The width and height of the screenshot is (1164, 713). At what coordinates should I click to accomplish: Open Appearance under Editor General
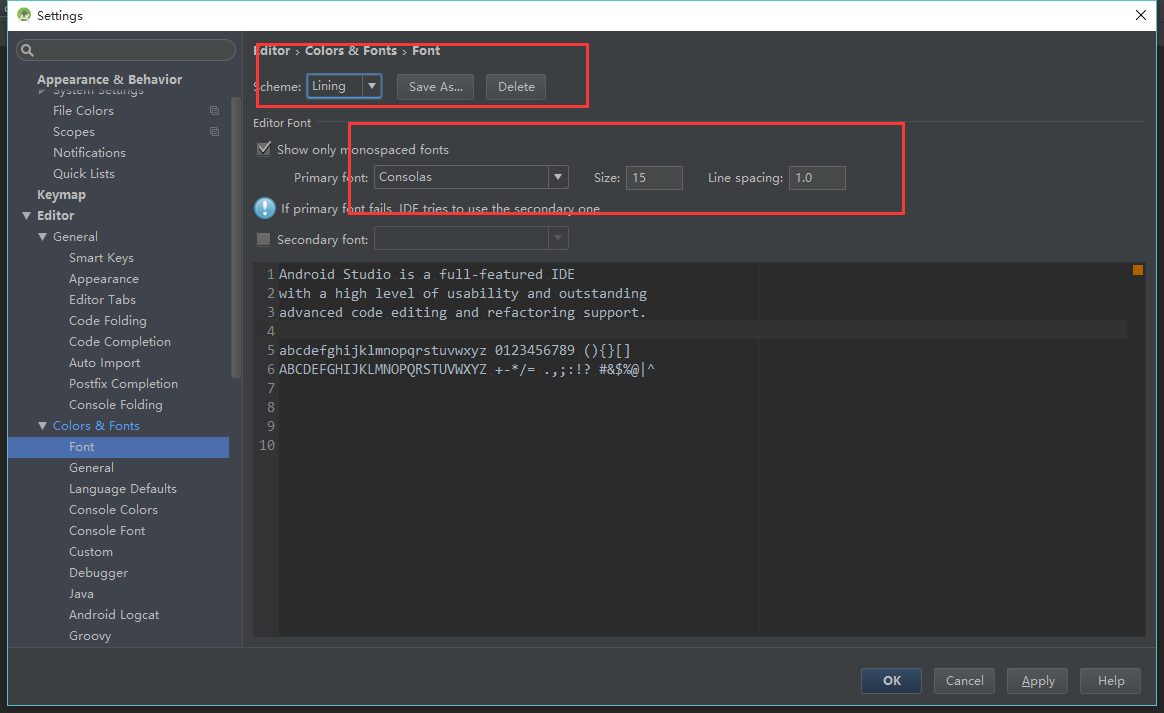click(104, 279)
